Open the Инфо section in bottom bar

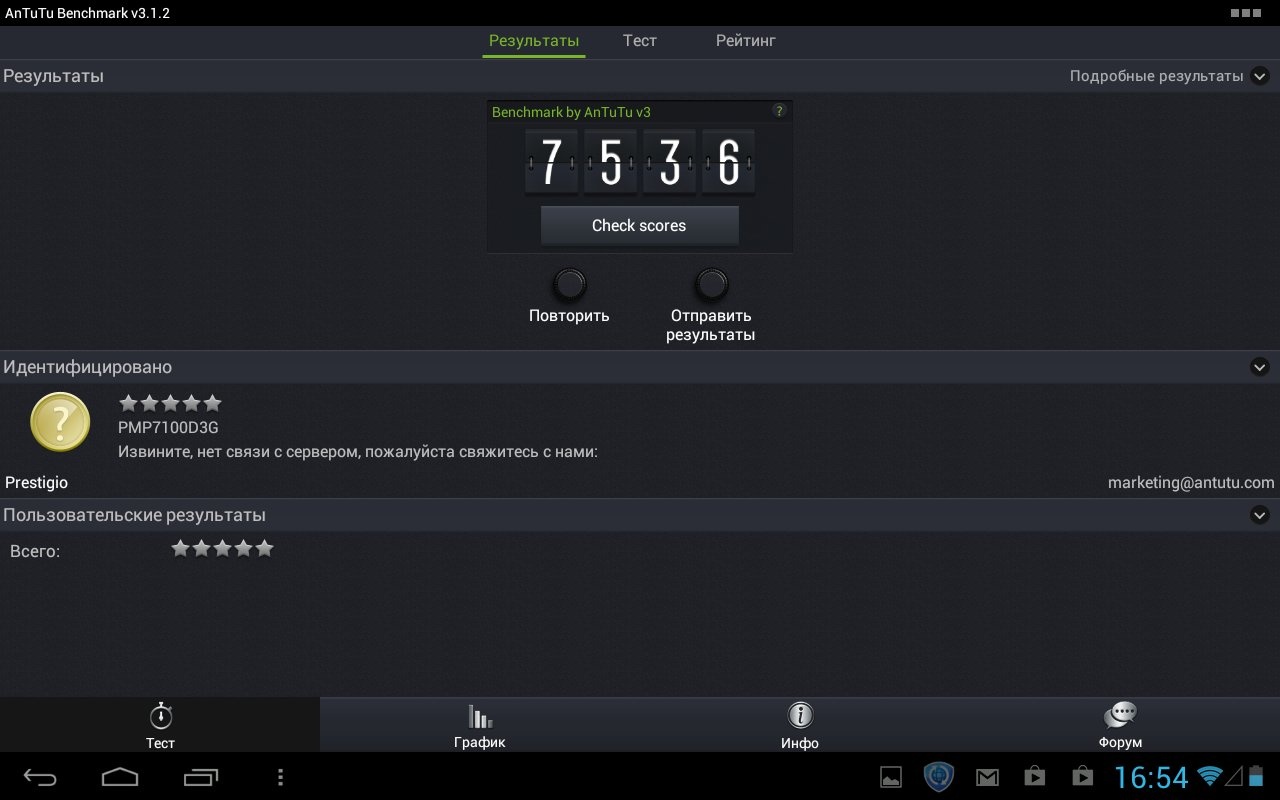click(799, 725)
